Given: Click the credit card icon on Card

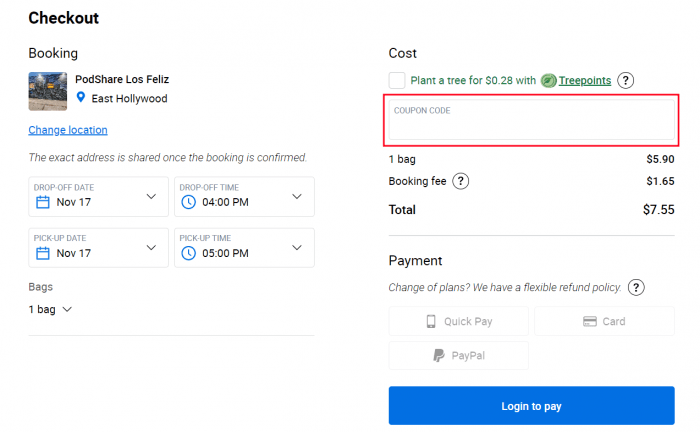Looking at the screenshot, I should (590, 321).
